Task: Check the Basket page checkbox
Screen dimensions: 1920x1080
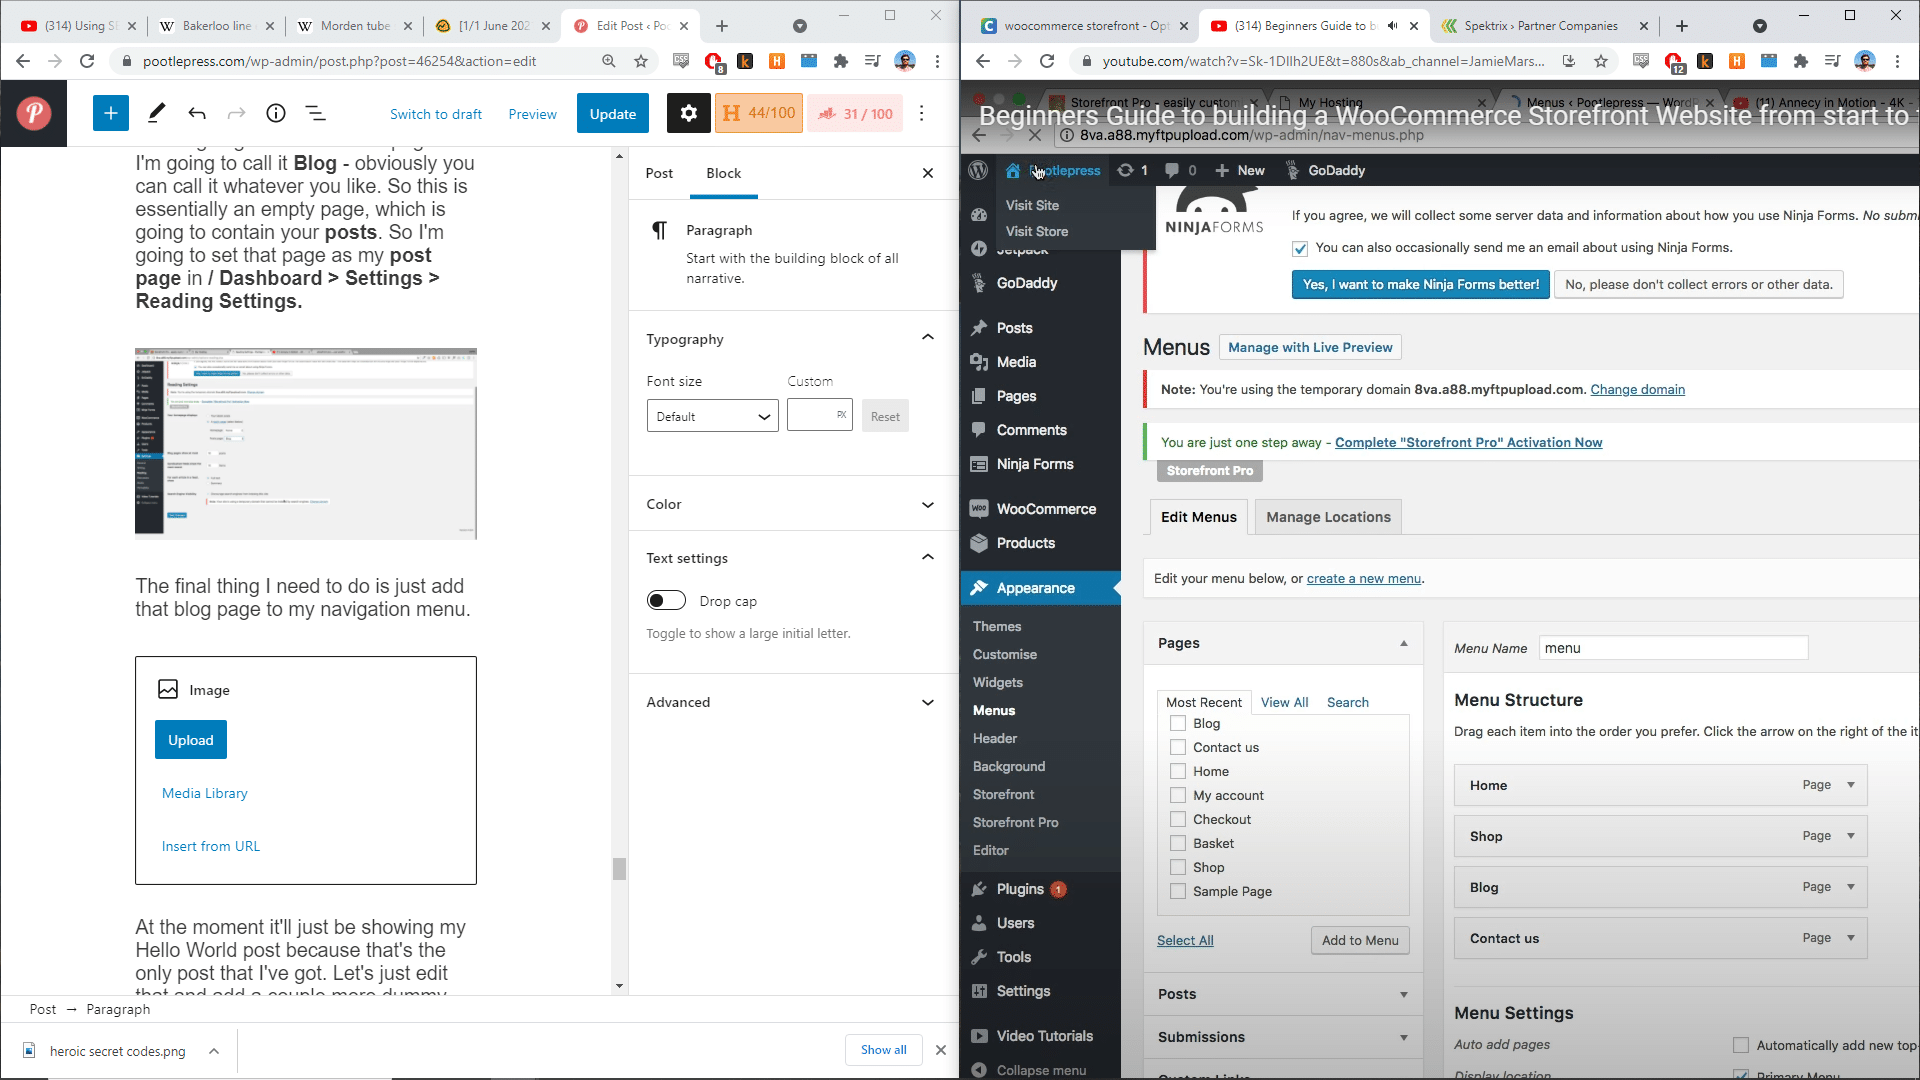Action: (x=1178, y=843)
